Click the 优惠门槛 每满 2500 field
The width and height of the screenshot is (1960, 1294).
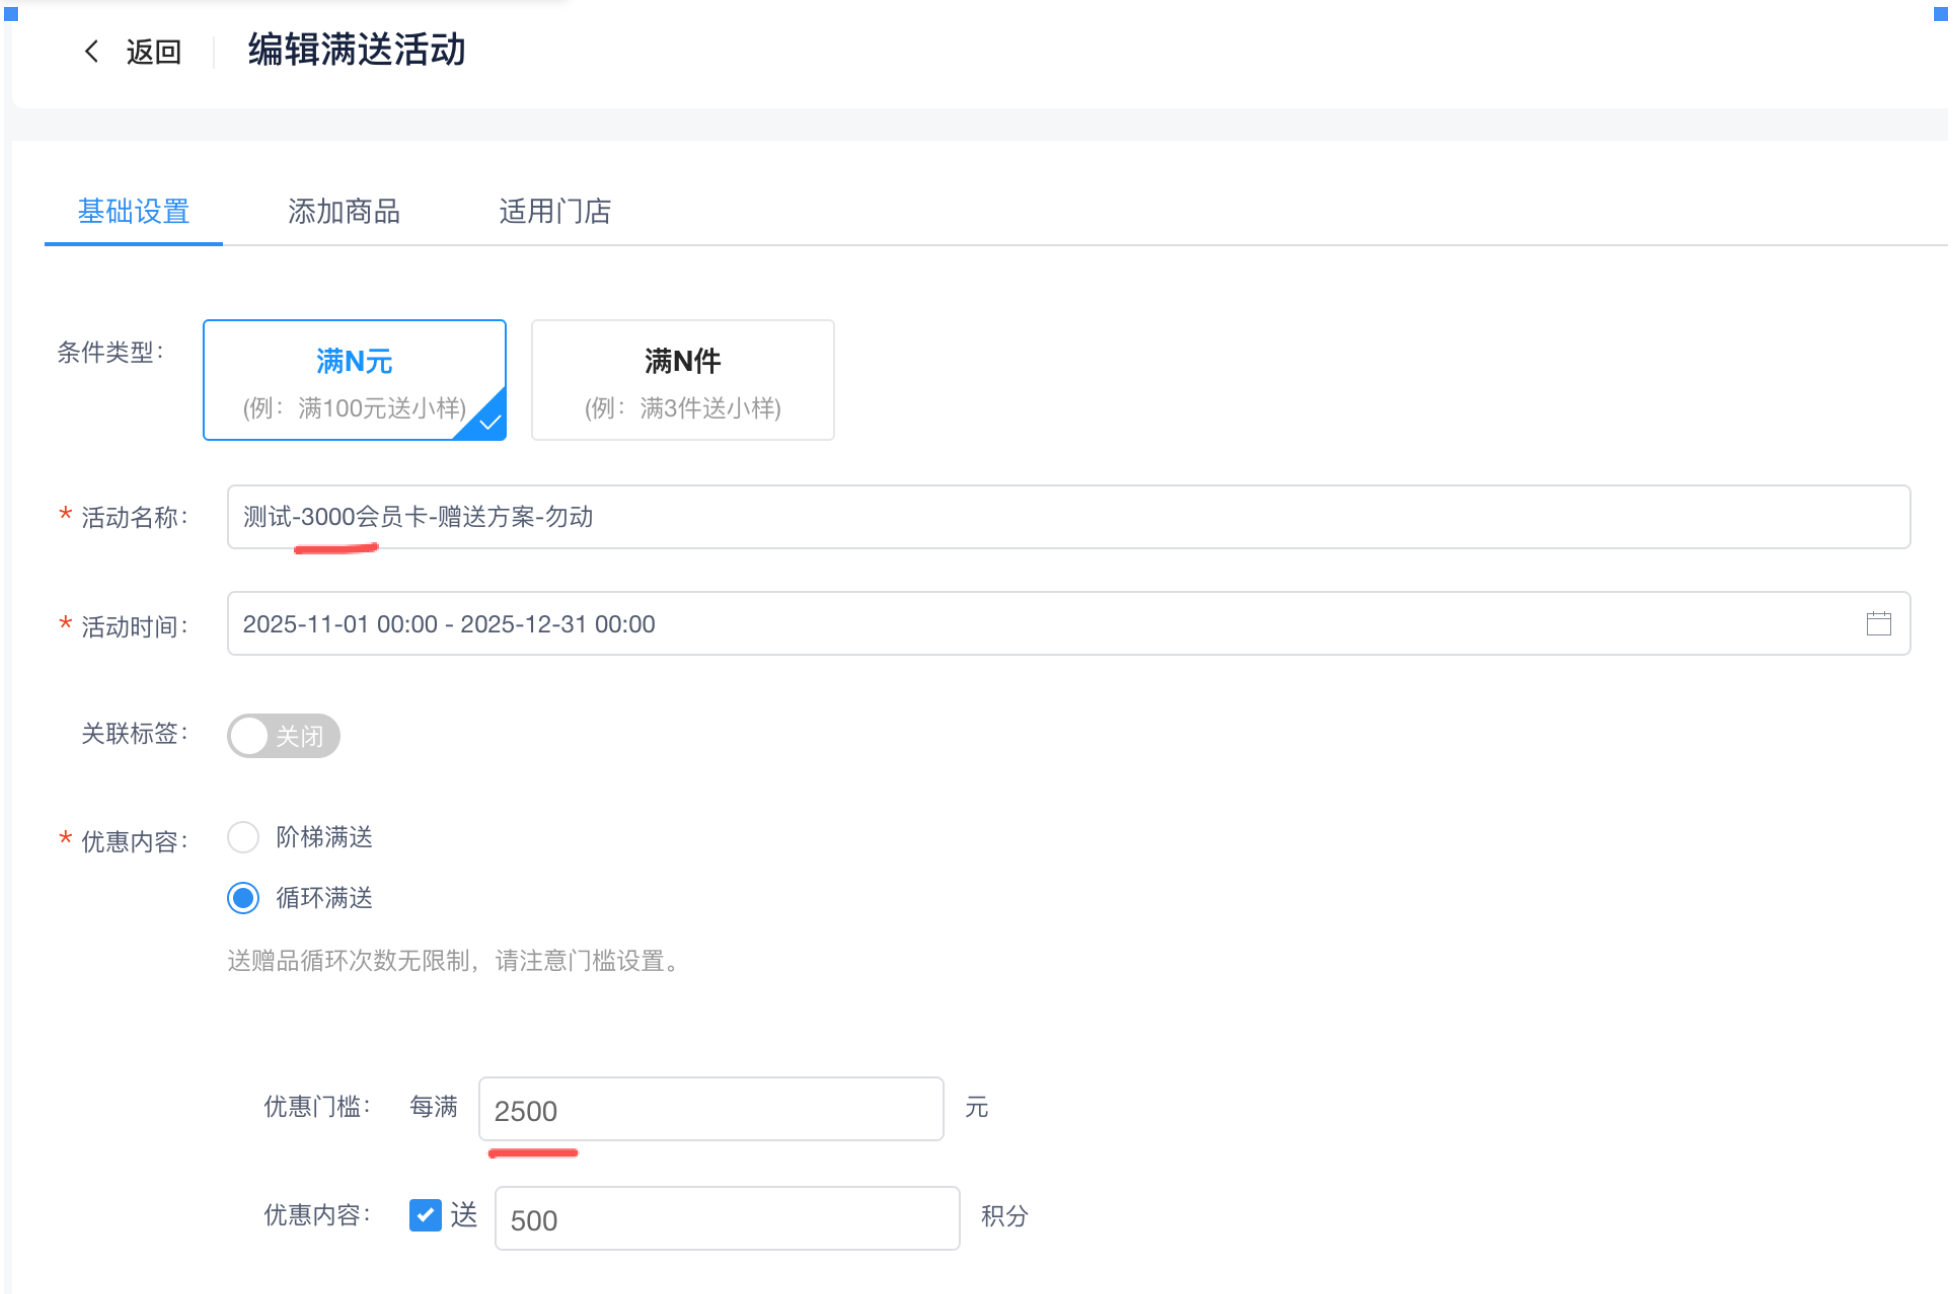tap(710, 1110)
